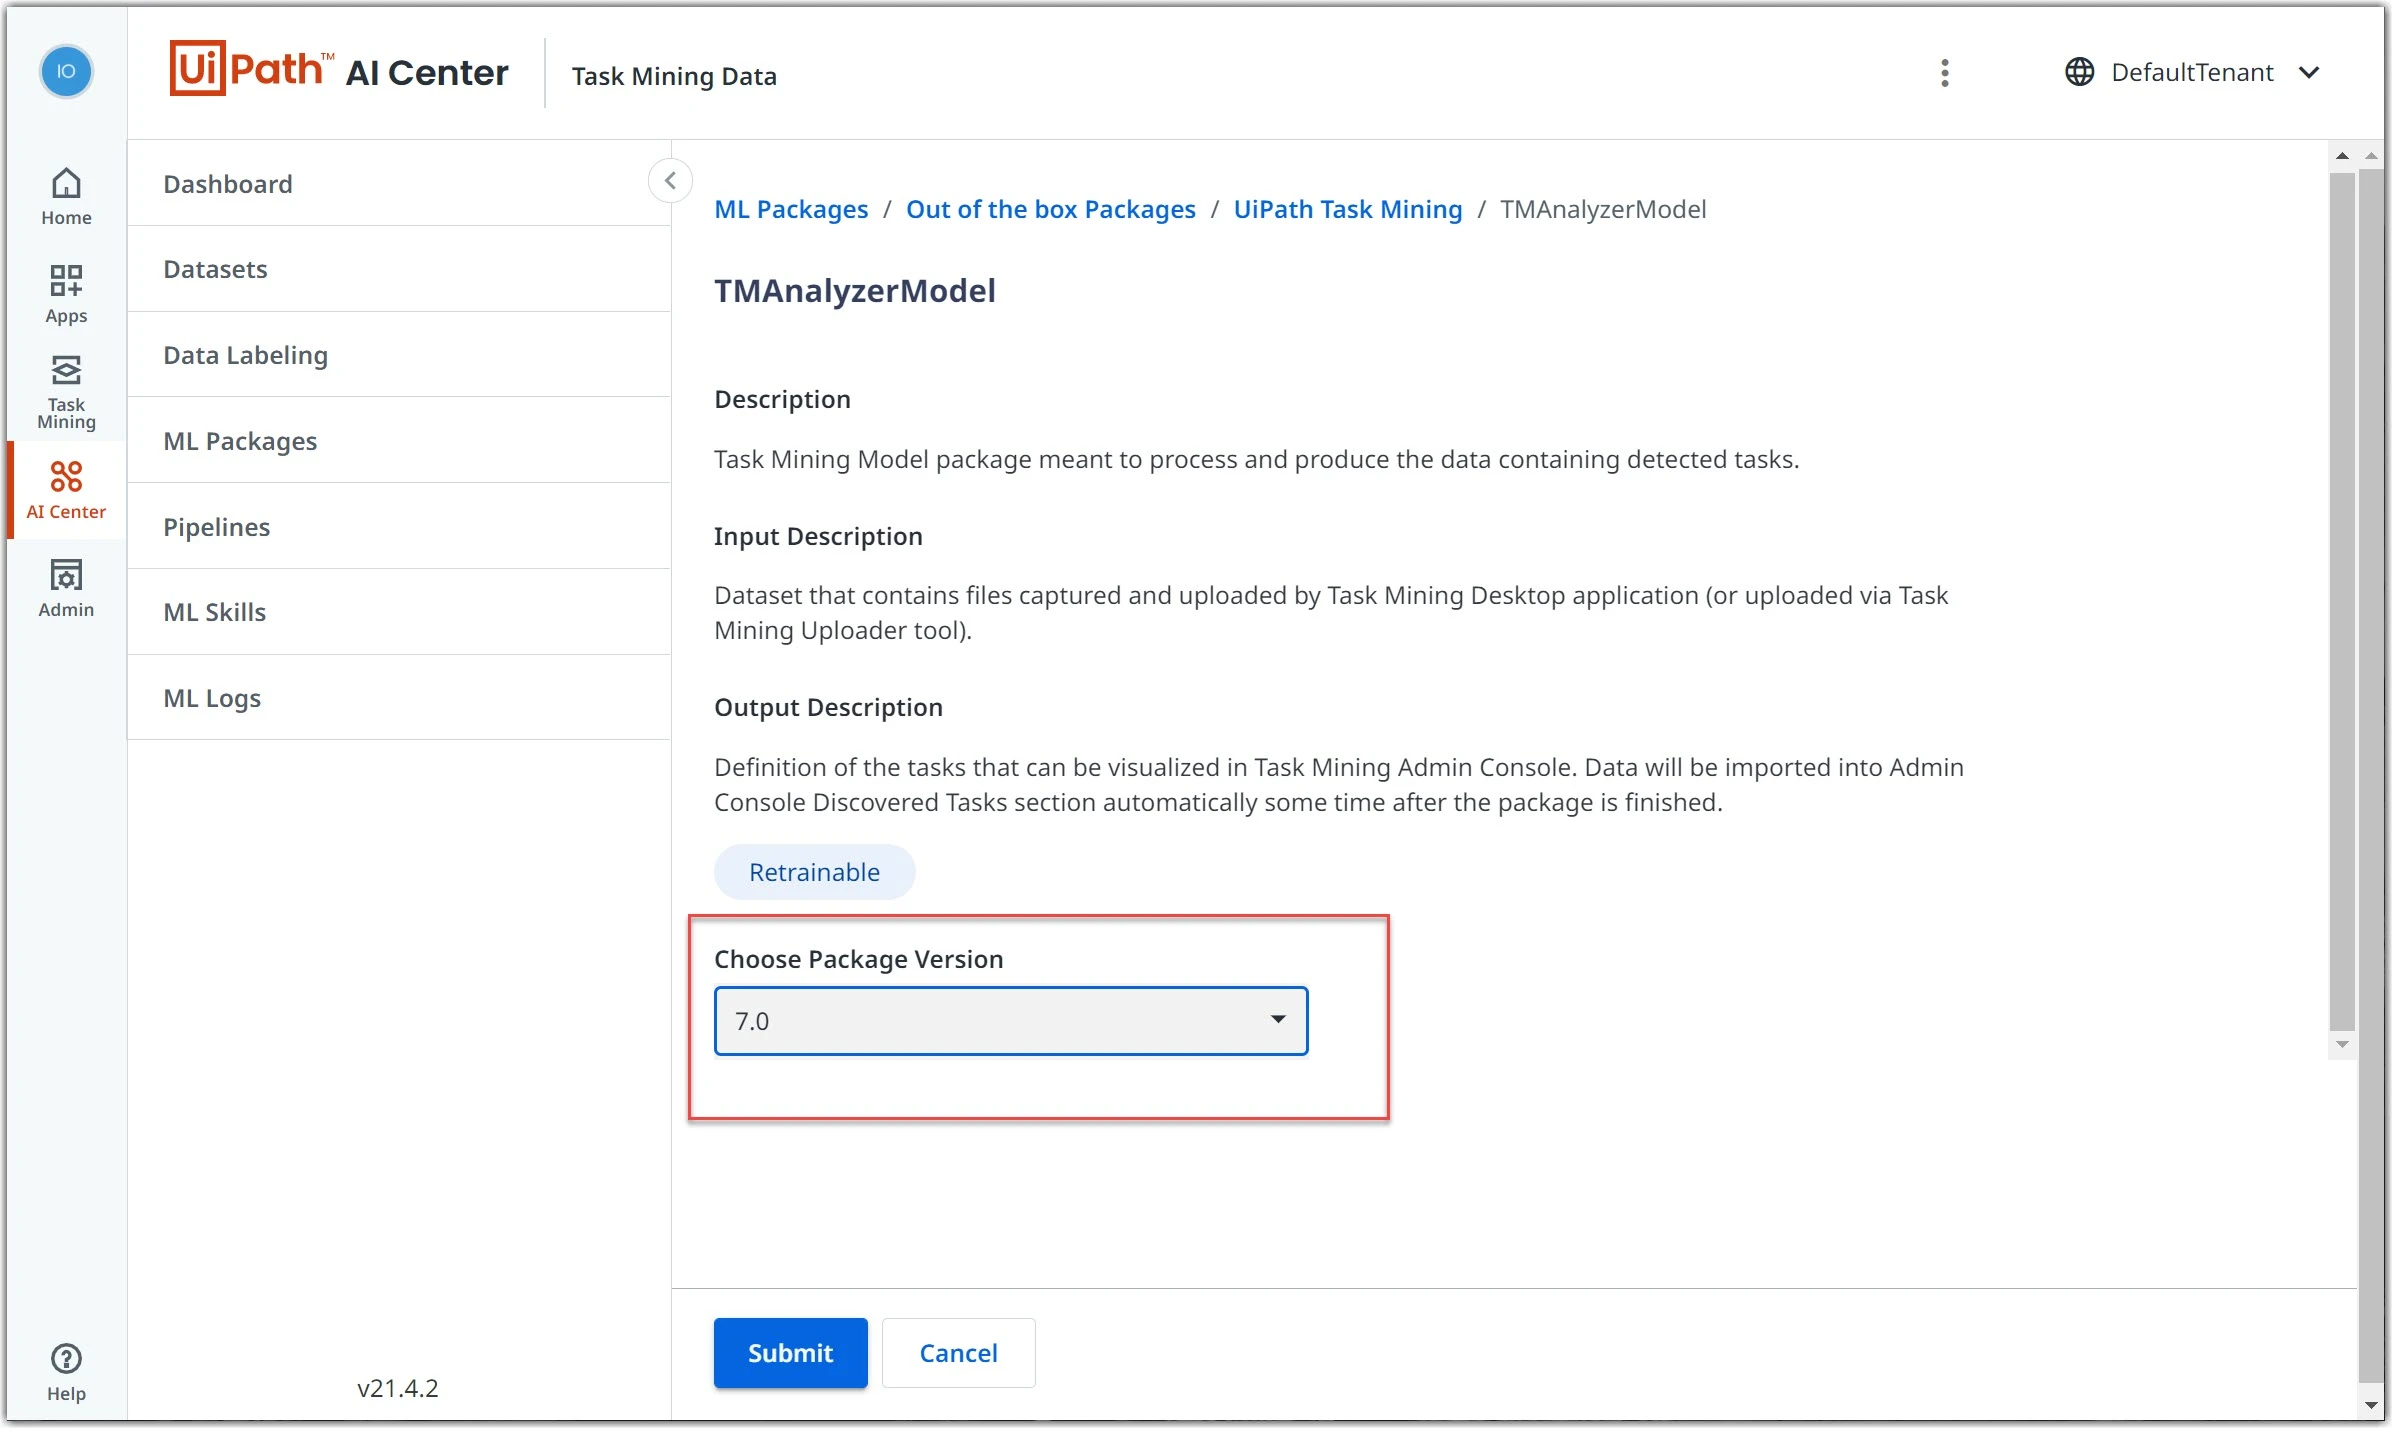Click the inner content scrollbar up arrow
Viewport: 2393px width, 1429px height.
coord(2342,156)
